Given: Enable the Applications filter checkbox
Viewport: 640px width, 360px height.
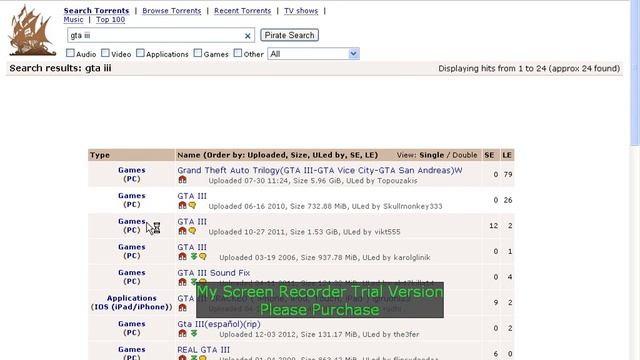Looking at the screenshot, I should (140, 53).
